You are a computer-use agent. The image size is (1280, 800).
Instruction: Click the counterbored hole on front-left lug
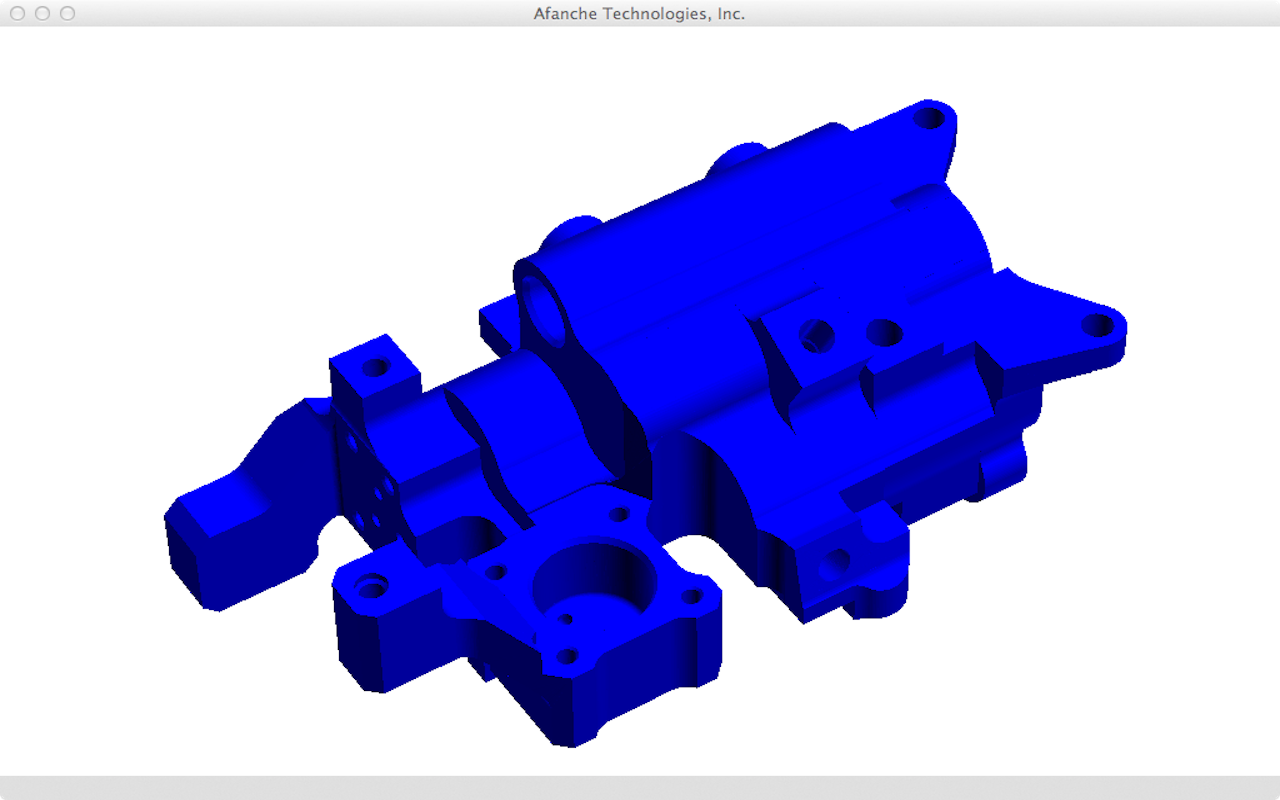click(372, 587)
